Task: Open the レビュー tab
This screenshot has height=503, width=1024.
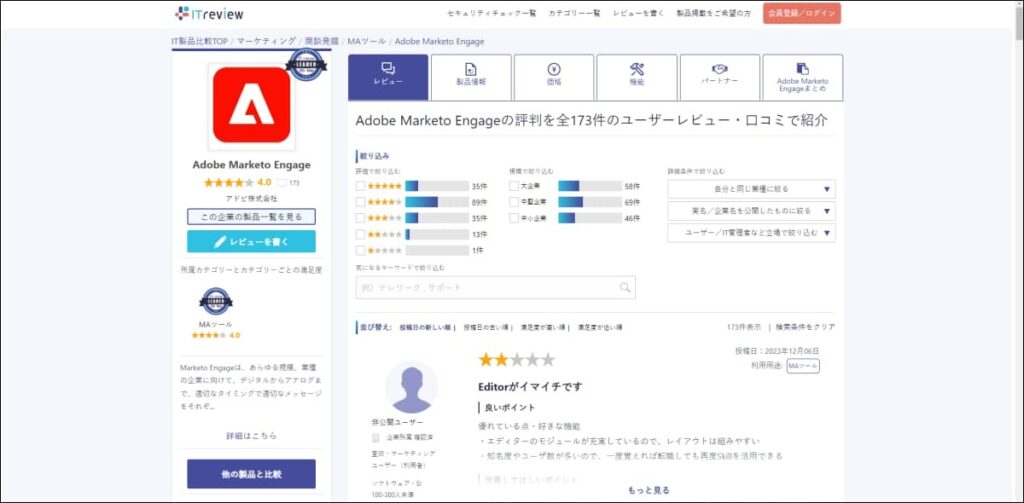Action: pyautogui.click(x=388, y=77)
